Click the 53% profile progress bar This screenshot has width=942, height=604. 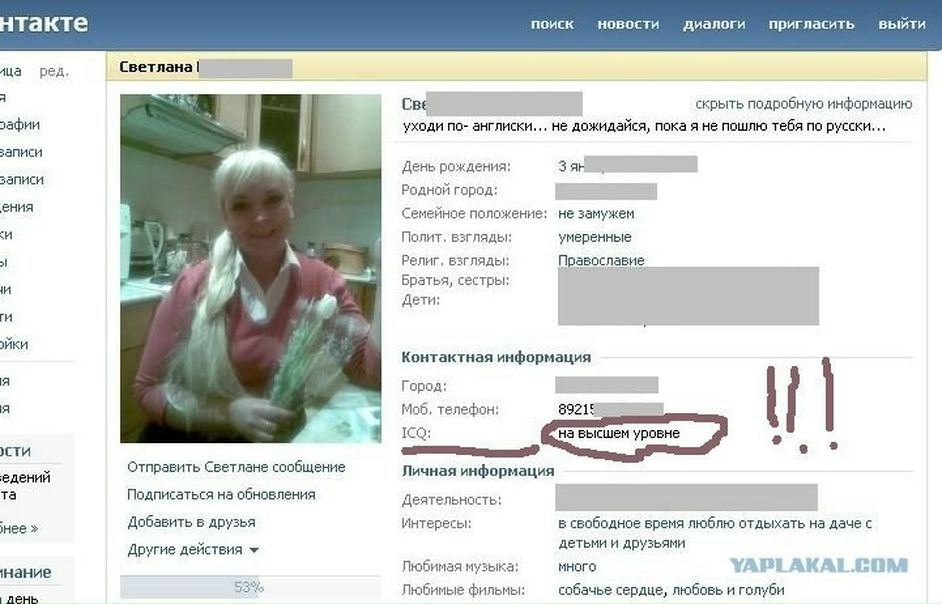point(250,587)
